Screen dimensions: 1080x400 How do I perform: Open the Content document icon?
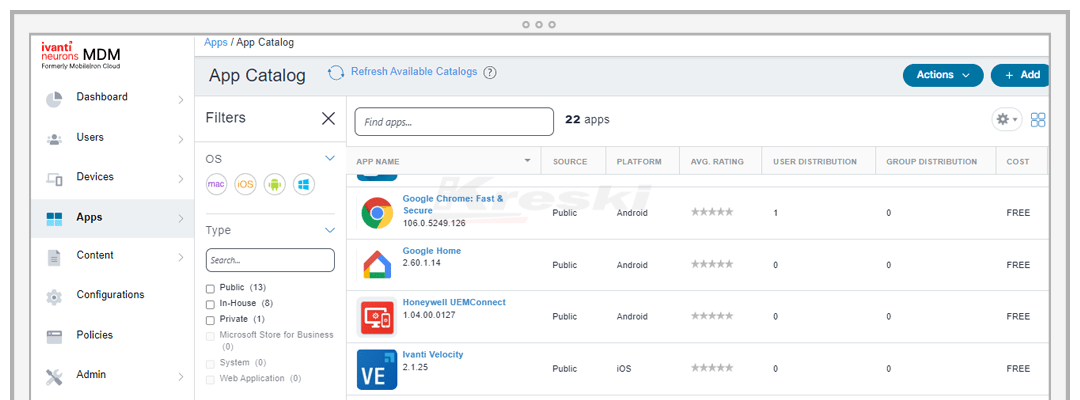pyautogui.click(x=54, y=258)
